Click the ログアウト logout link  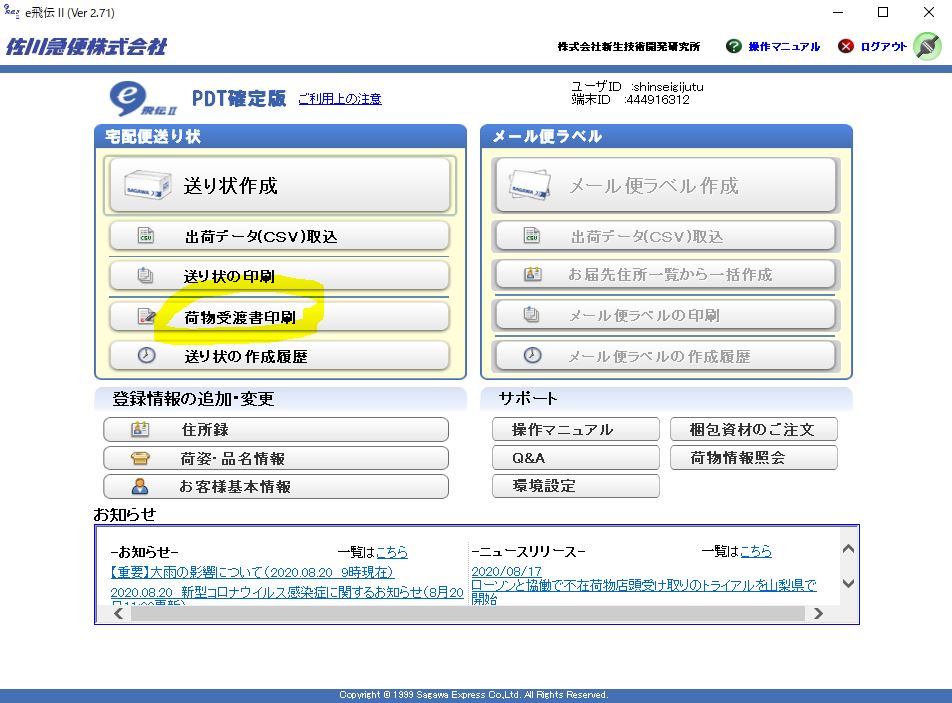click(883, 47)
